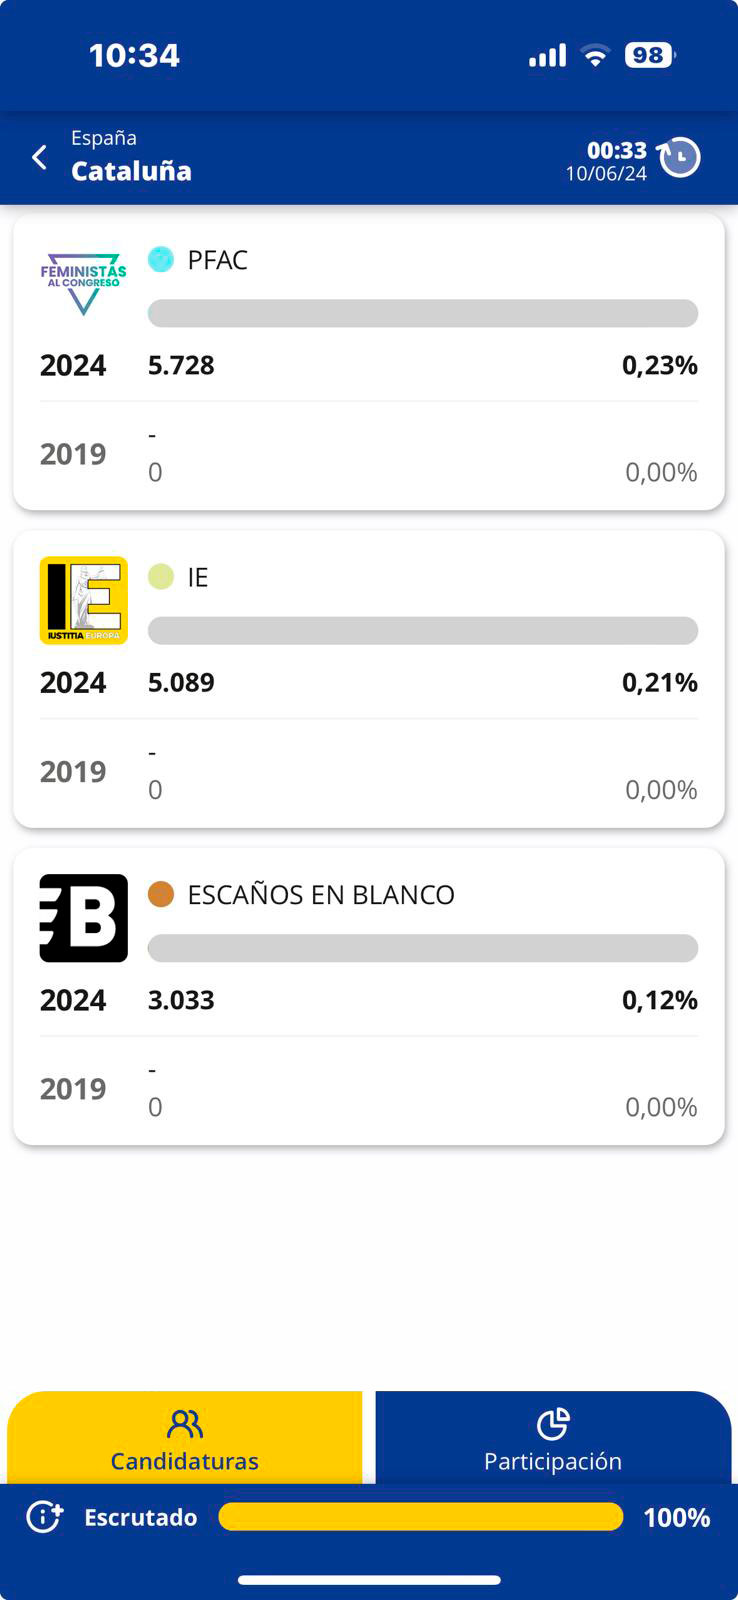Click the PFAC cyan color dot

(161, 259)
